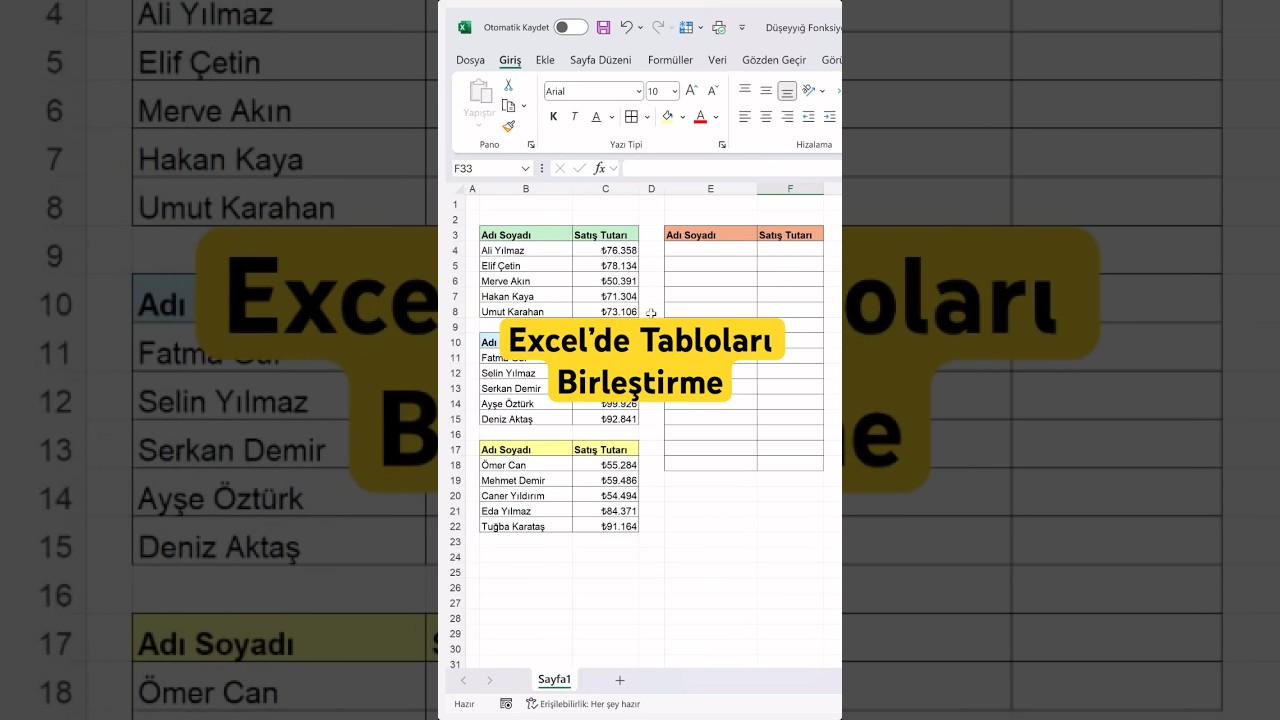Click the Yapıştır paste button
The image size is (1280, 720).
coord(480,104)
